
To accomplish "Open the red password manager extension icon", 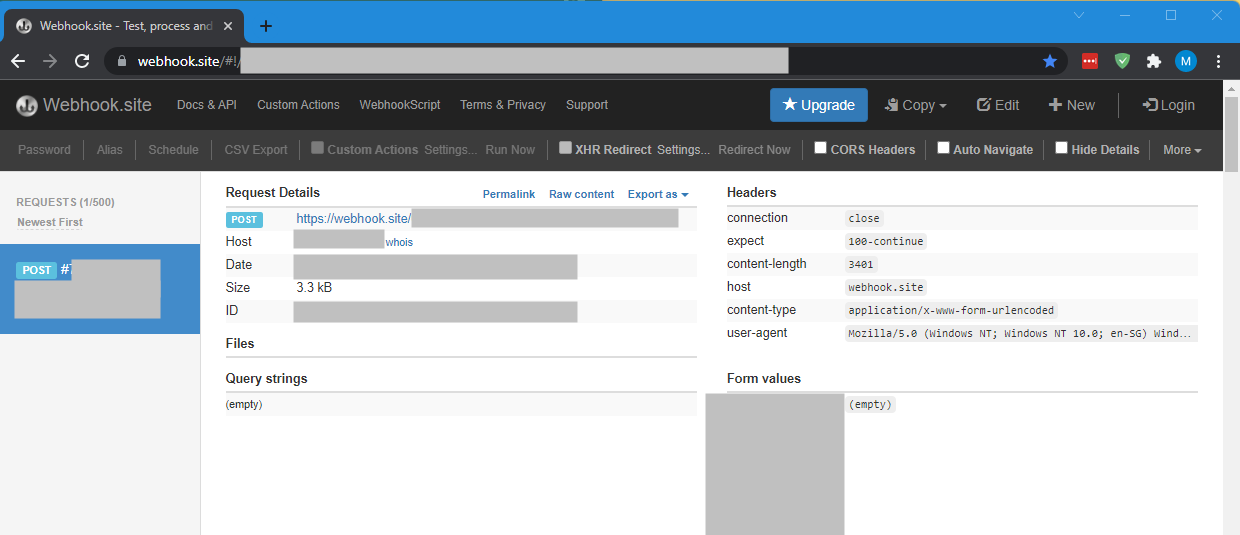I will [x=1090, y=61].
